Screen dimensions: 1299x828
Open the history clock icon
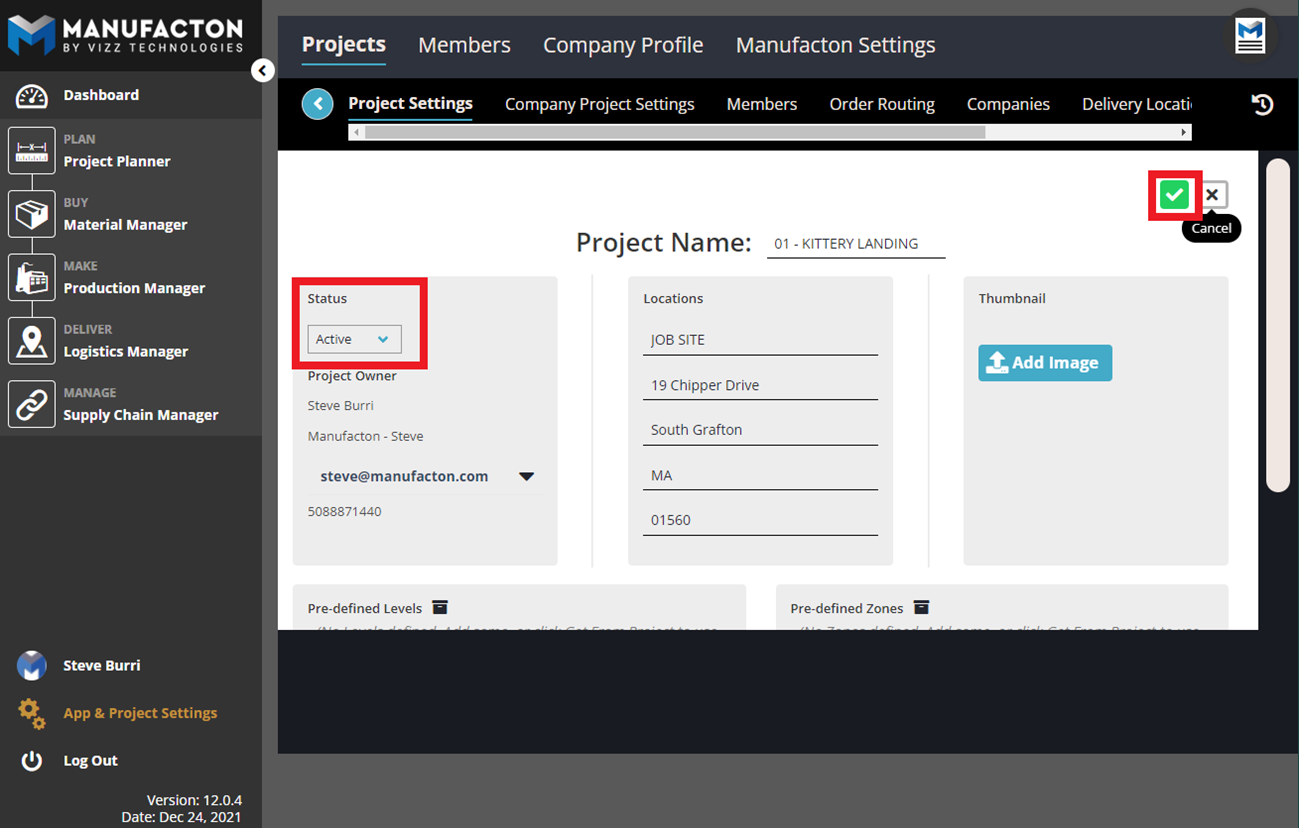point(1262,104)
